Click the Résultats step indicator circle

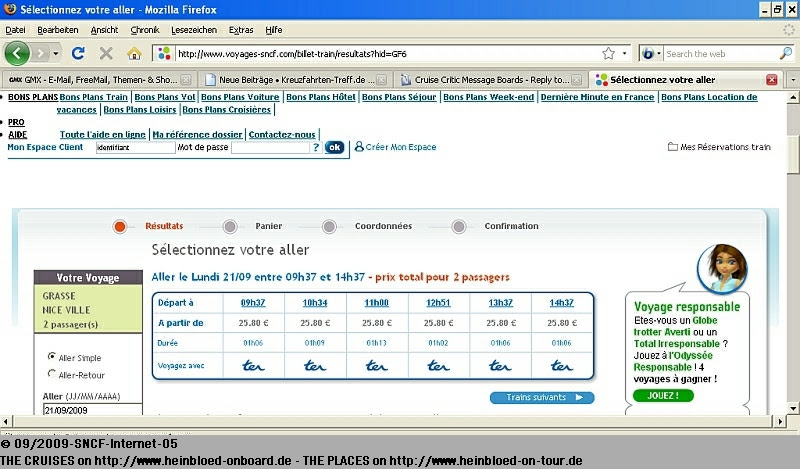(120, 226)
